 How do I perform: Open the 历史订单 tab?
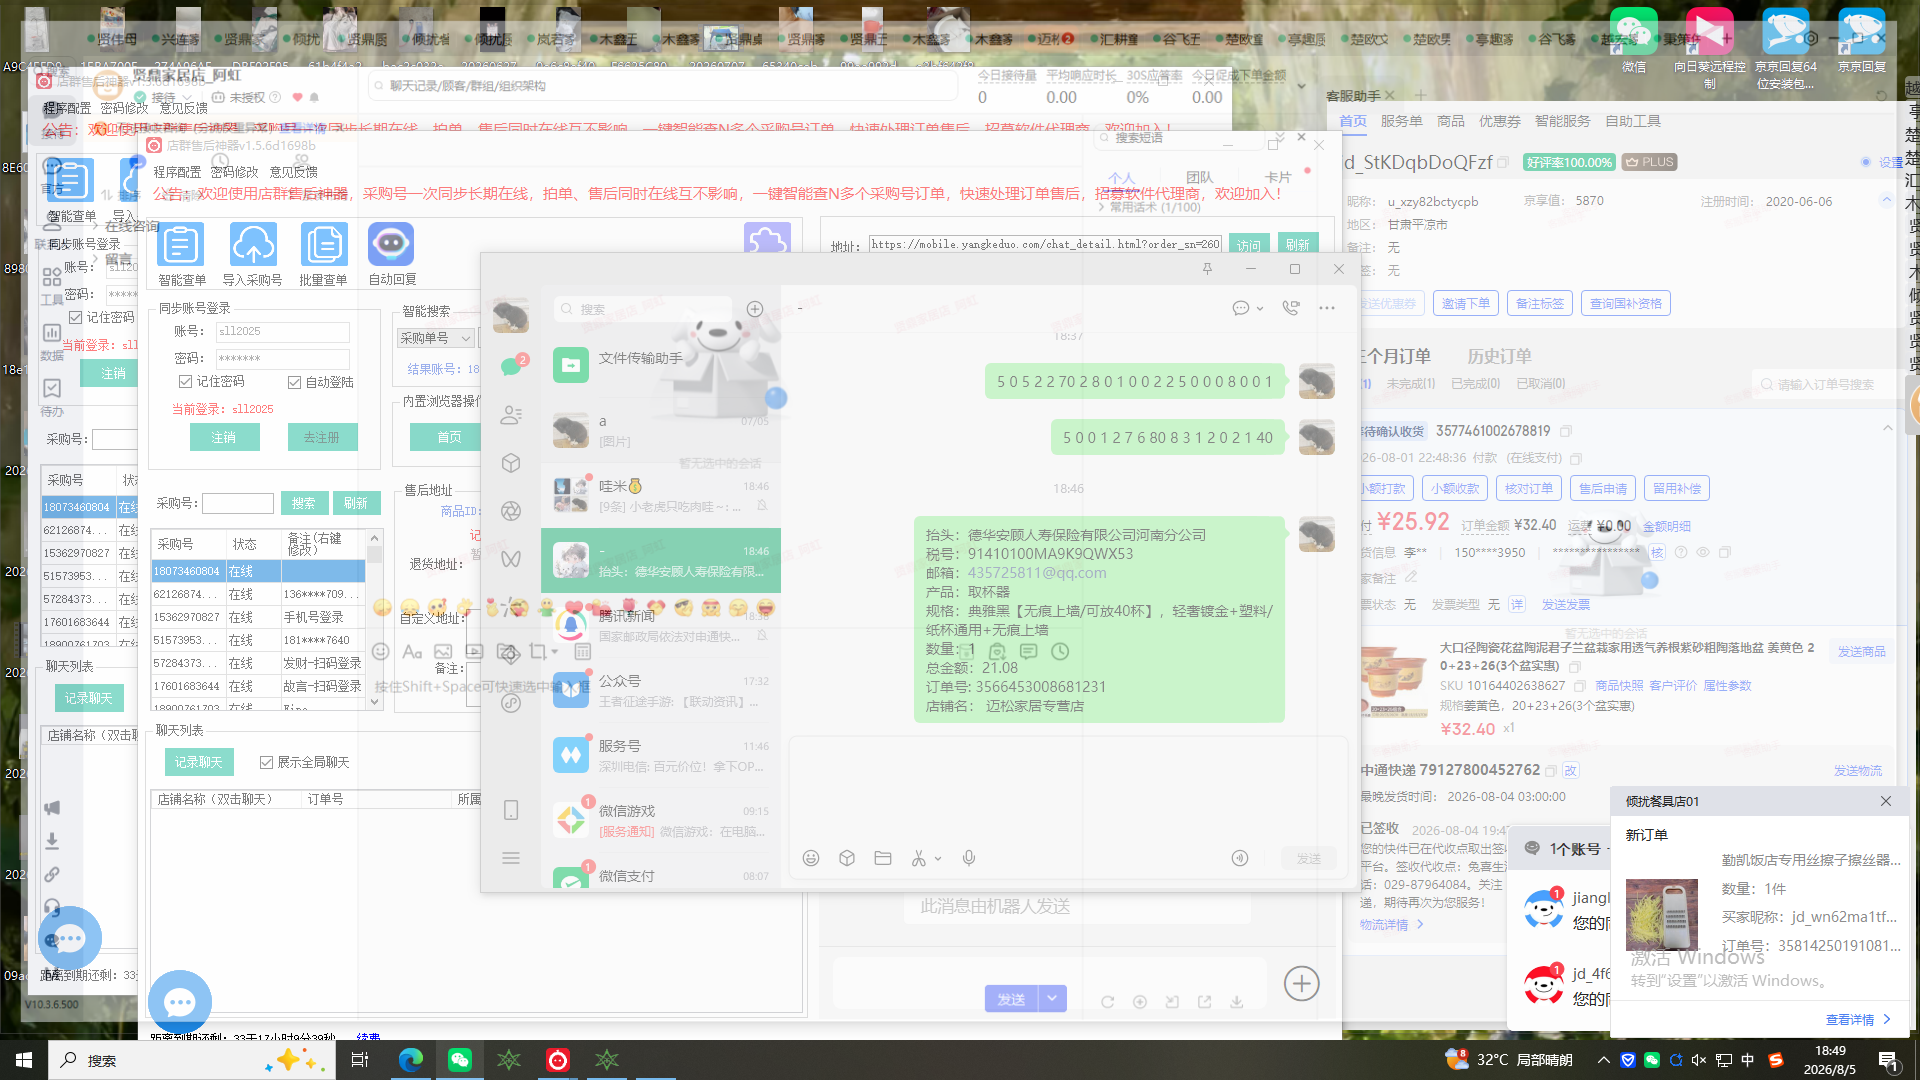(1498, 356)
